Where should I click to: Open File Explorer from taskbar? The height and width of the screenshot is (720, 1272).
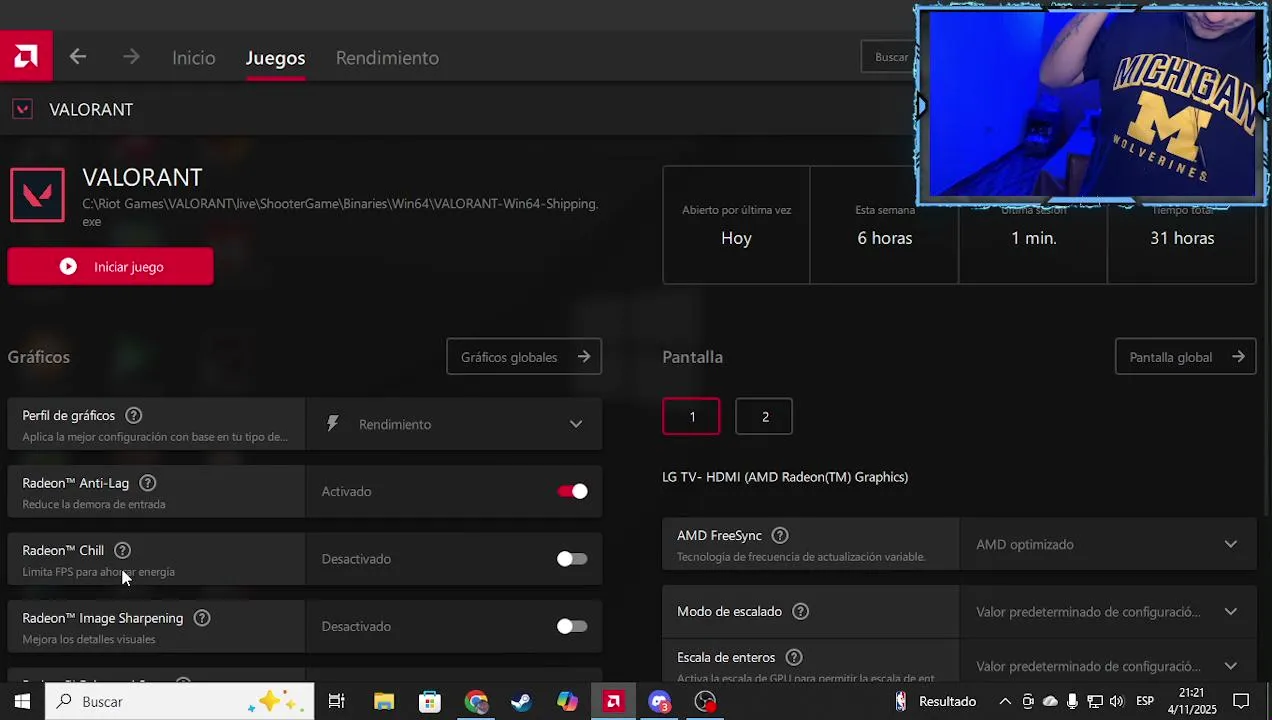tap(384, 701)
